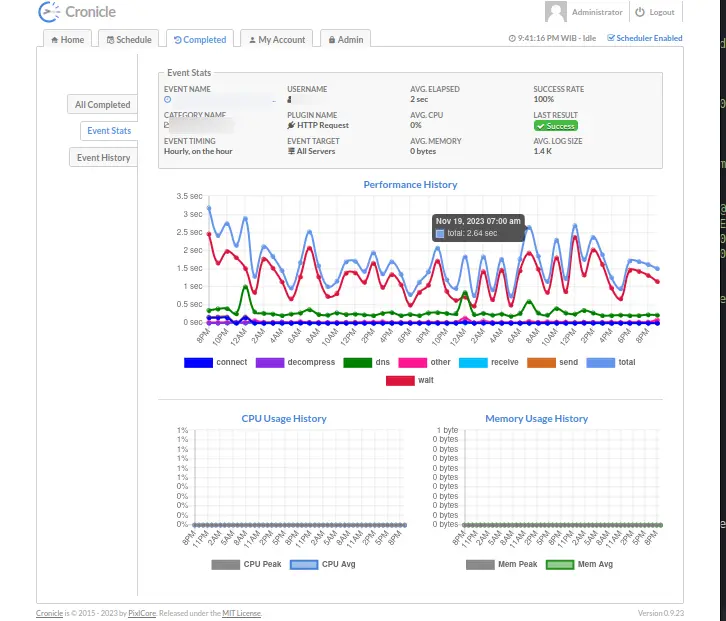Switch to the Admin tab
Viewport: 726px width, 621px height.
[x=344, y=40]
